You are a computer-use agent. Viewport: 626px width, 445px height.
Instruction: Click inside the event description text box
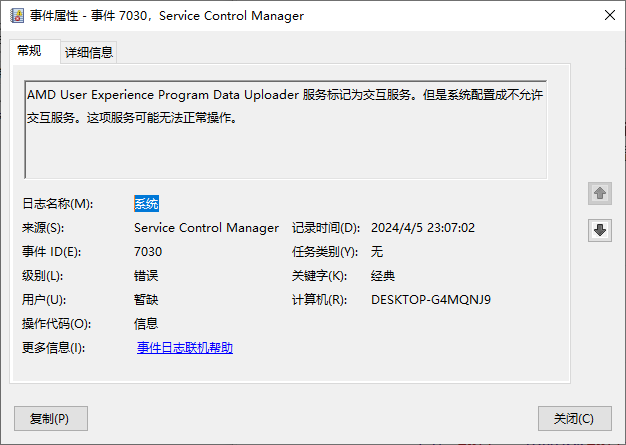[x=285, y=130]
